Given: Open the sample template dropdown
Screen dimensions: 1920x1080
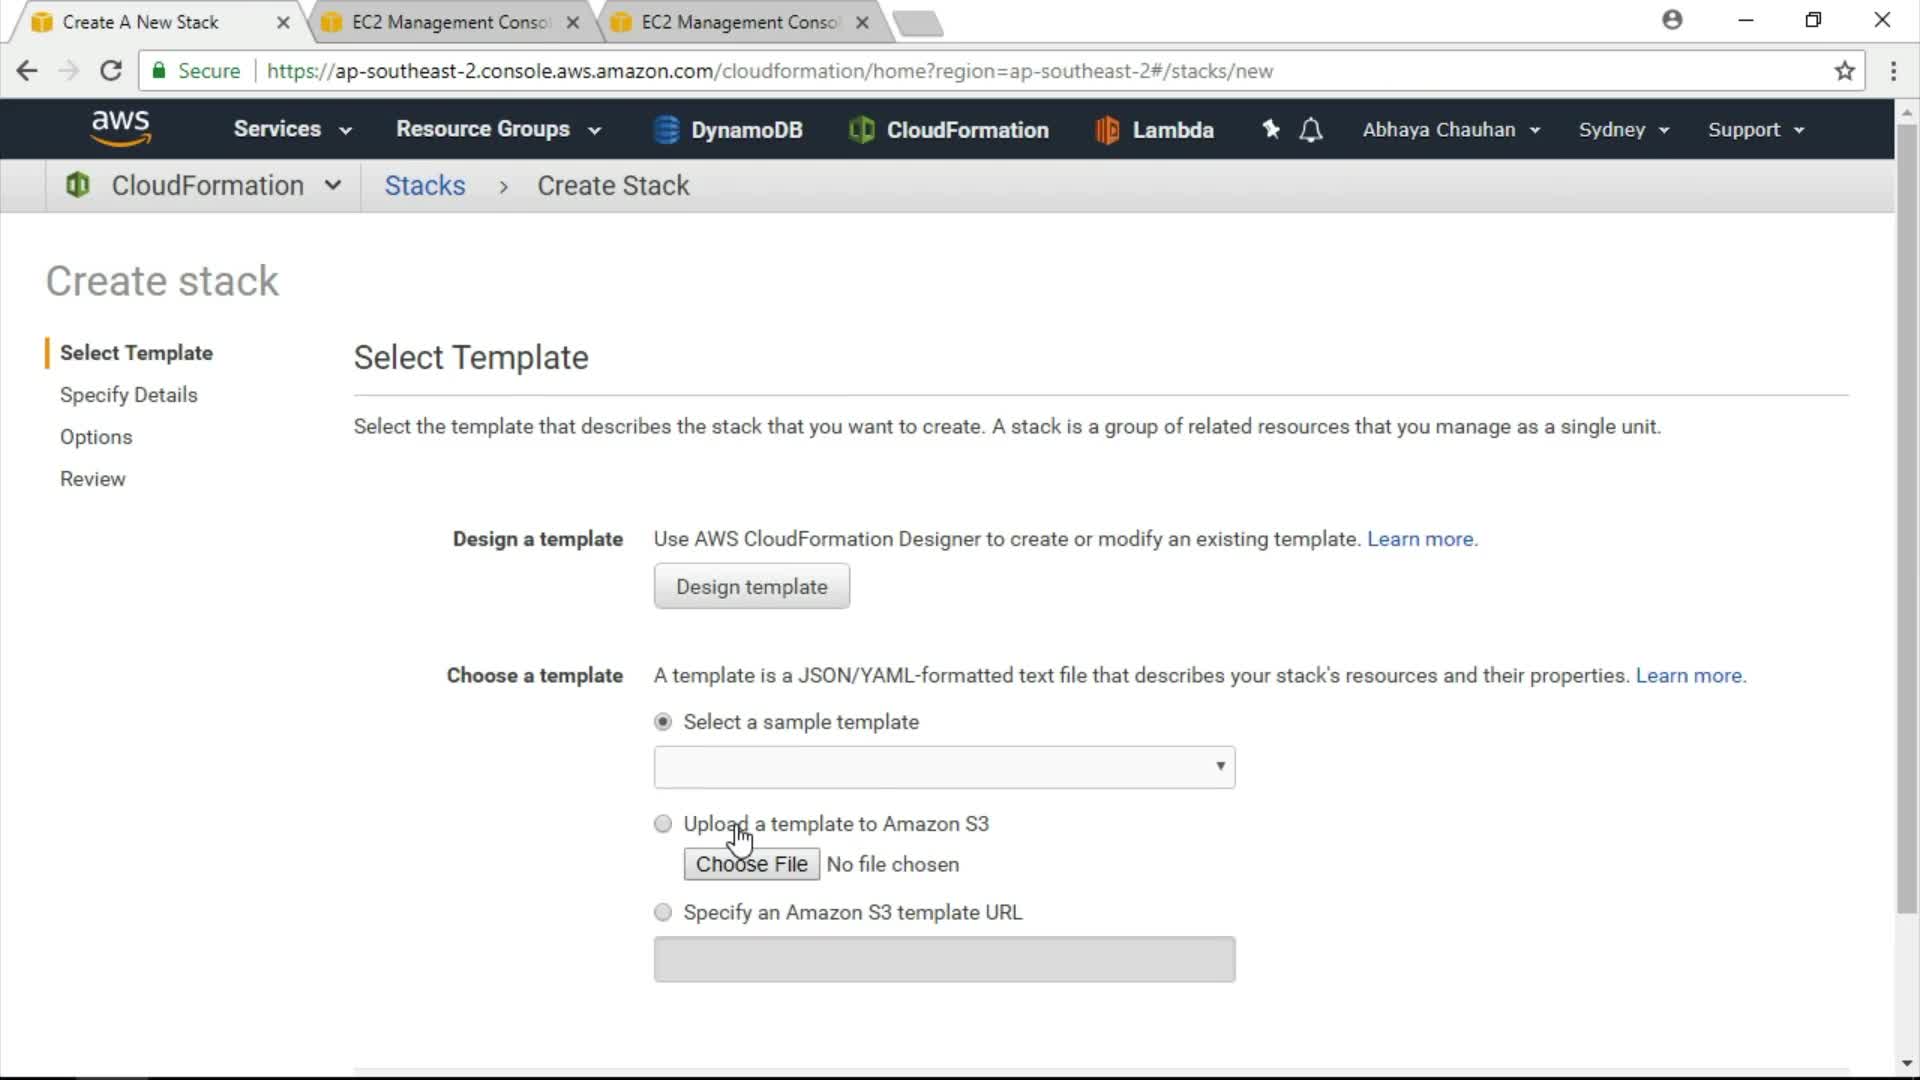Looking at the screenshot, I should coord(944,767).
